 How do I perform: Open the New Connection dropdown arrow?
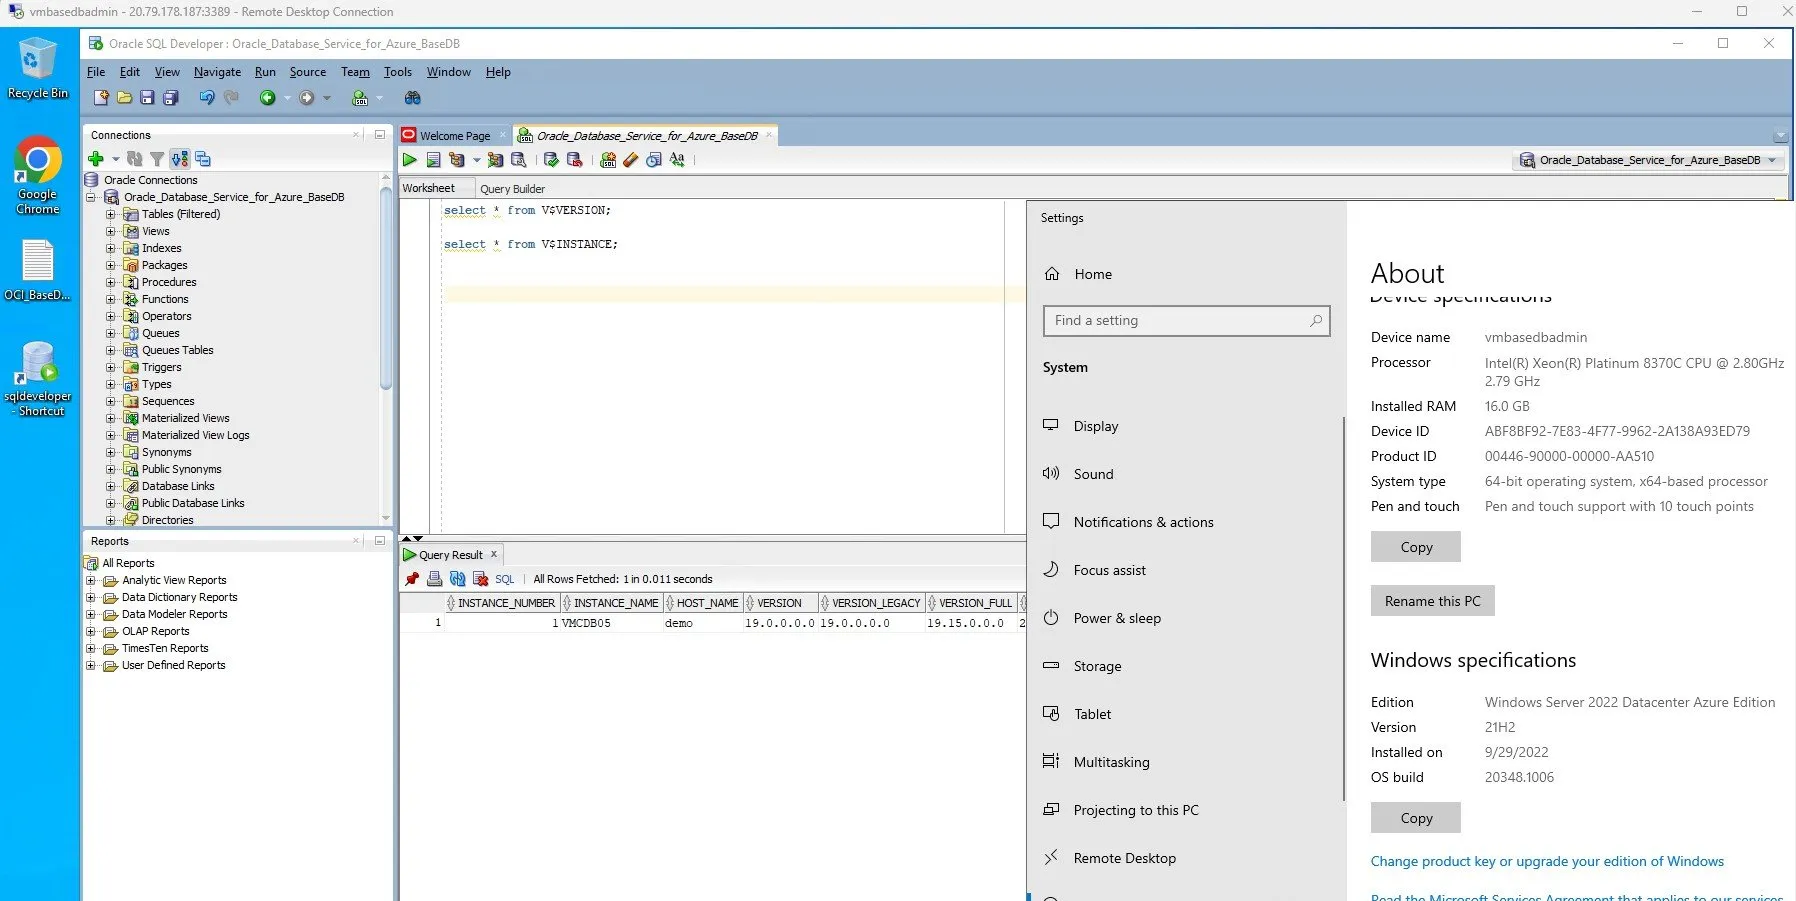pyautogui.click(x=115, y=159)
